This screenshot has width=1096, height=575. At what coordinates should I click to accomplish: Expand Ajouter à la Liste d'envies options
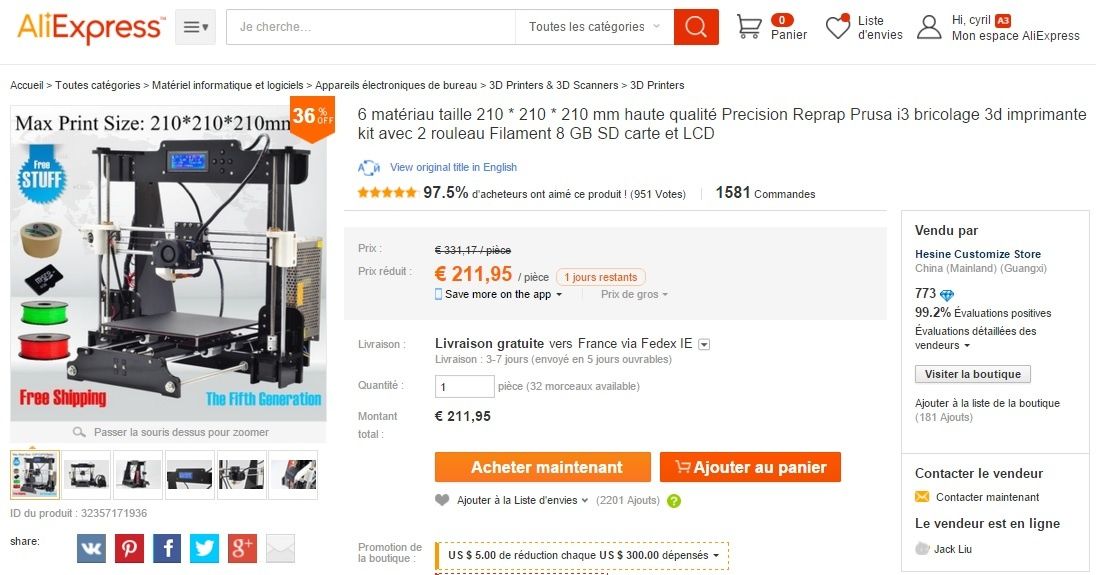523,500
